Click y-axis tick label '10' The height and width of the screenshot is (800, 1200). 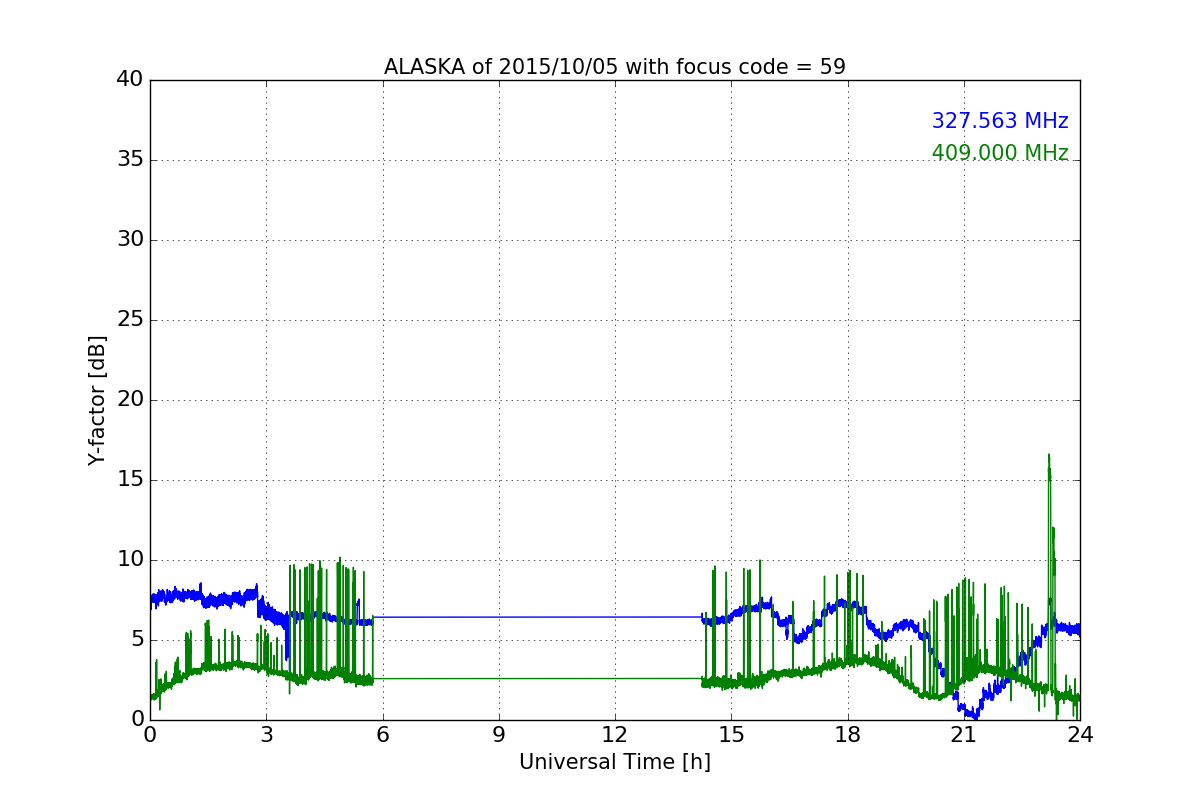[130, 560]
